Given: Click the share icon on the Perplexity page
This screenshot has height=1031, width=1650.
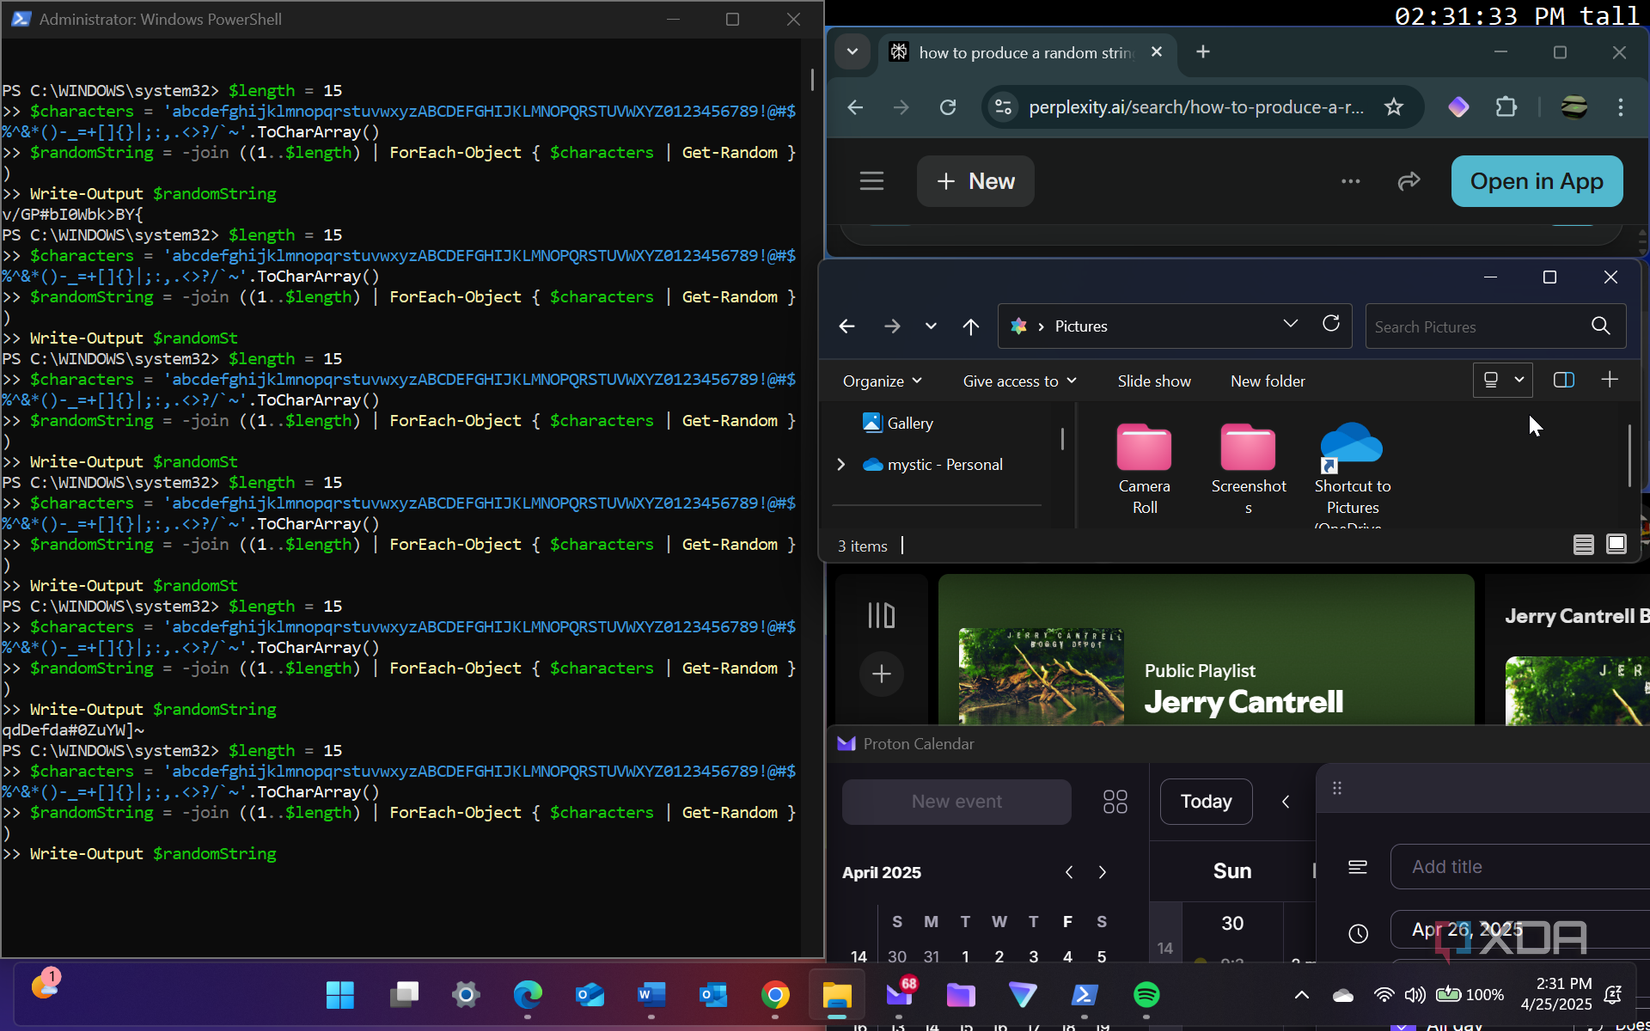Looking at the screenshot, I should pos(1410,181).
